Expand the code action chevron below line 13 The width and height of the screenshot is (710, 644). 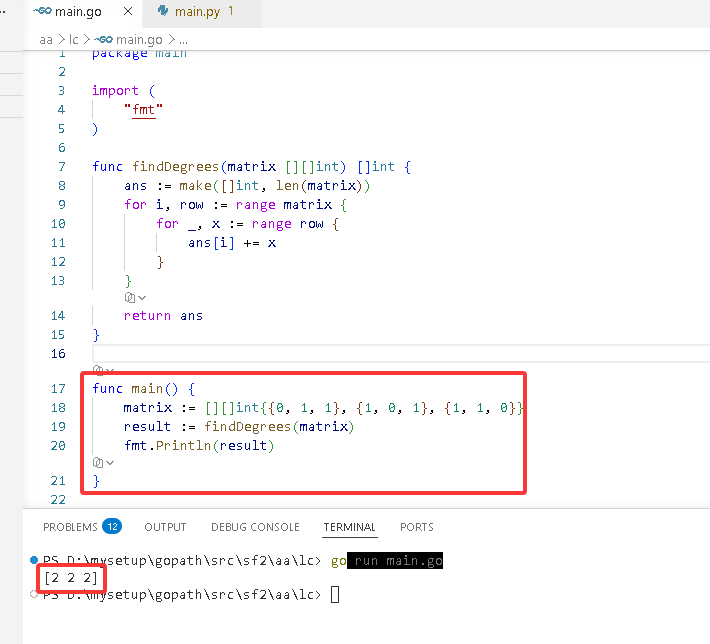pyautogui.click(x=142, y=298)
